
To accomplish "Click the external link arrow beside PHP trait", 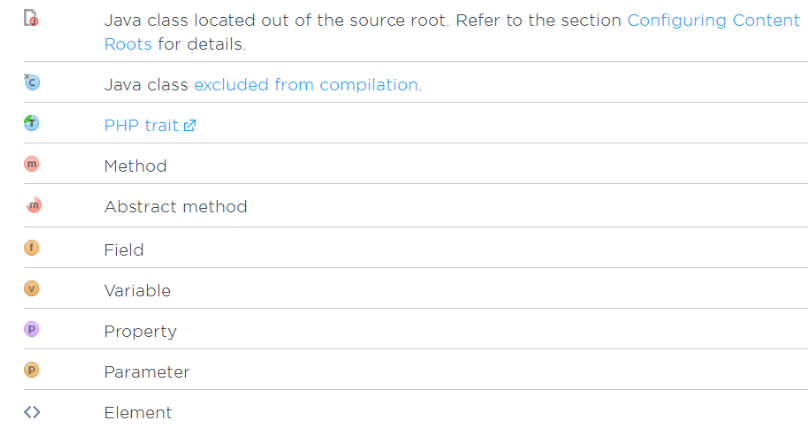I will pos(188,126).
